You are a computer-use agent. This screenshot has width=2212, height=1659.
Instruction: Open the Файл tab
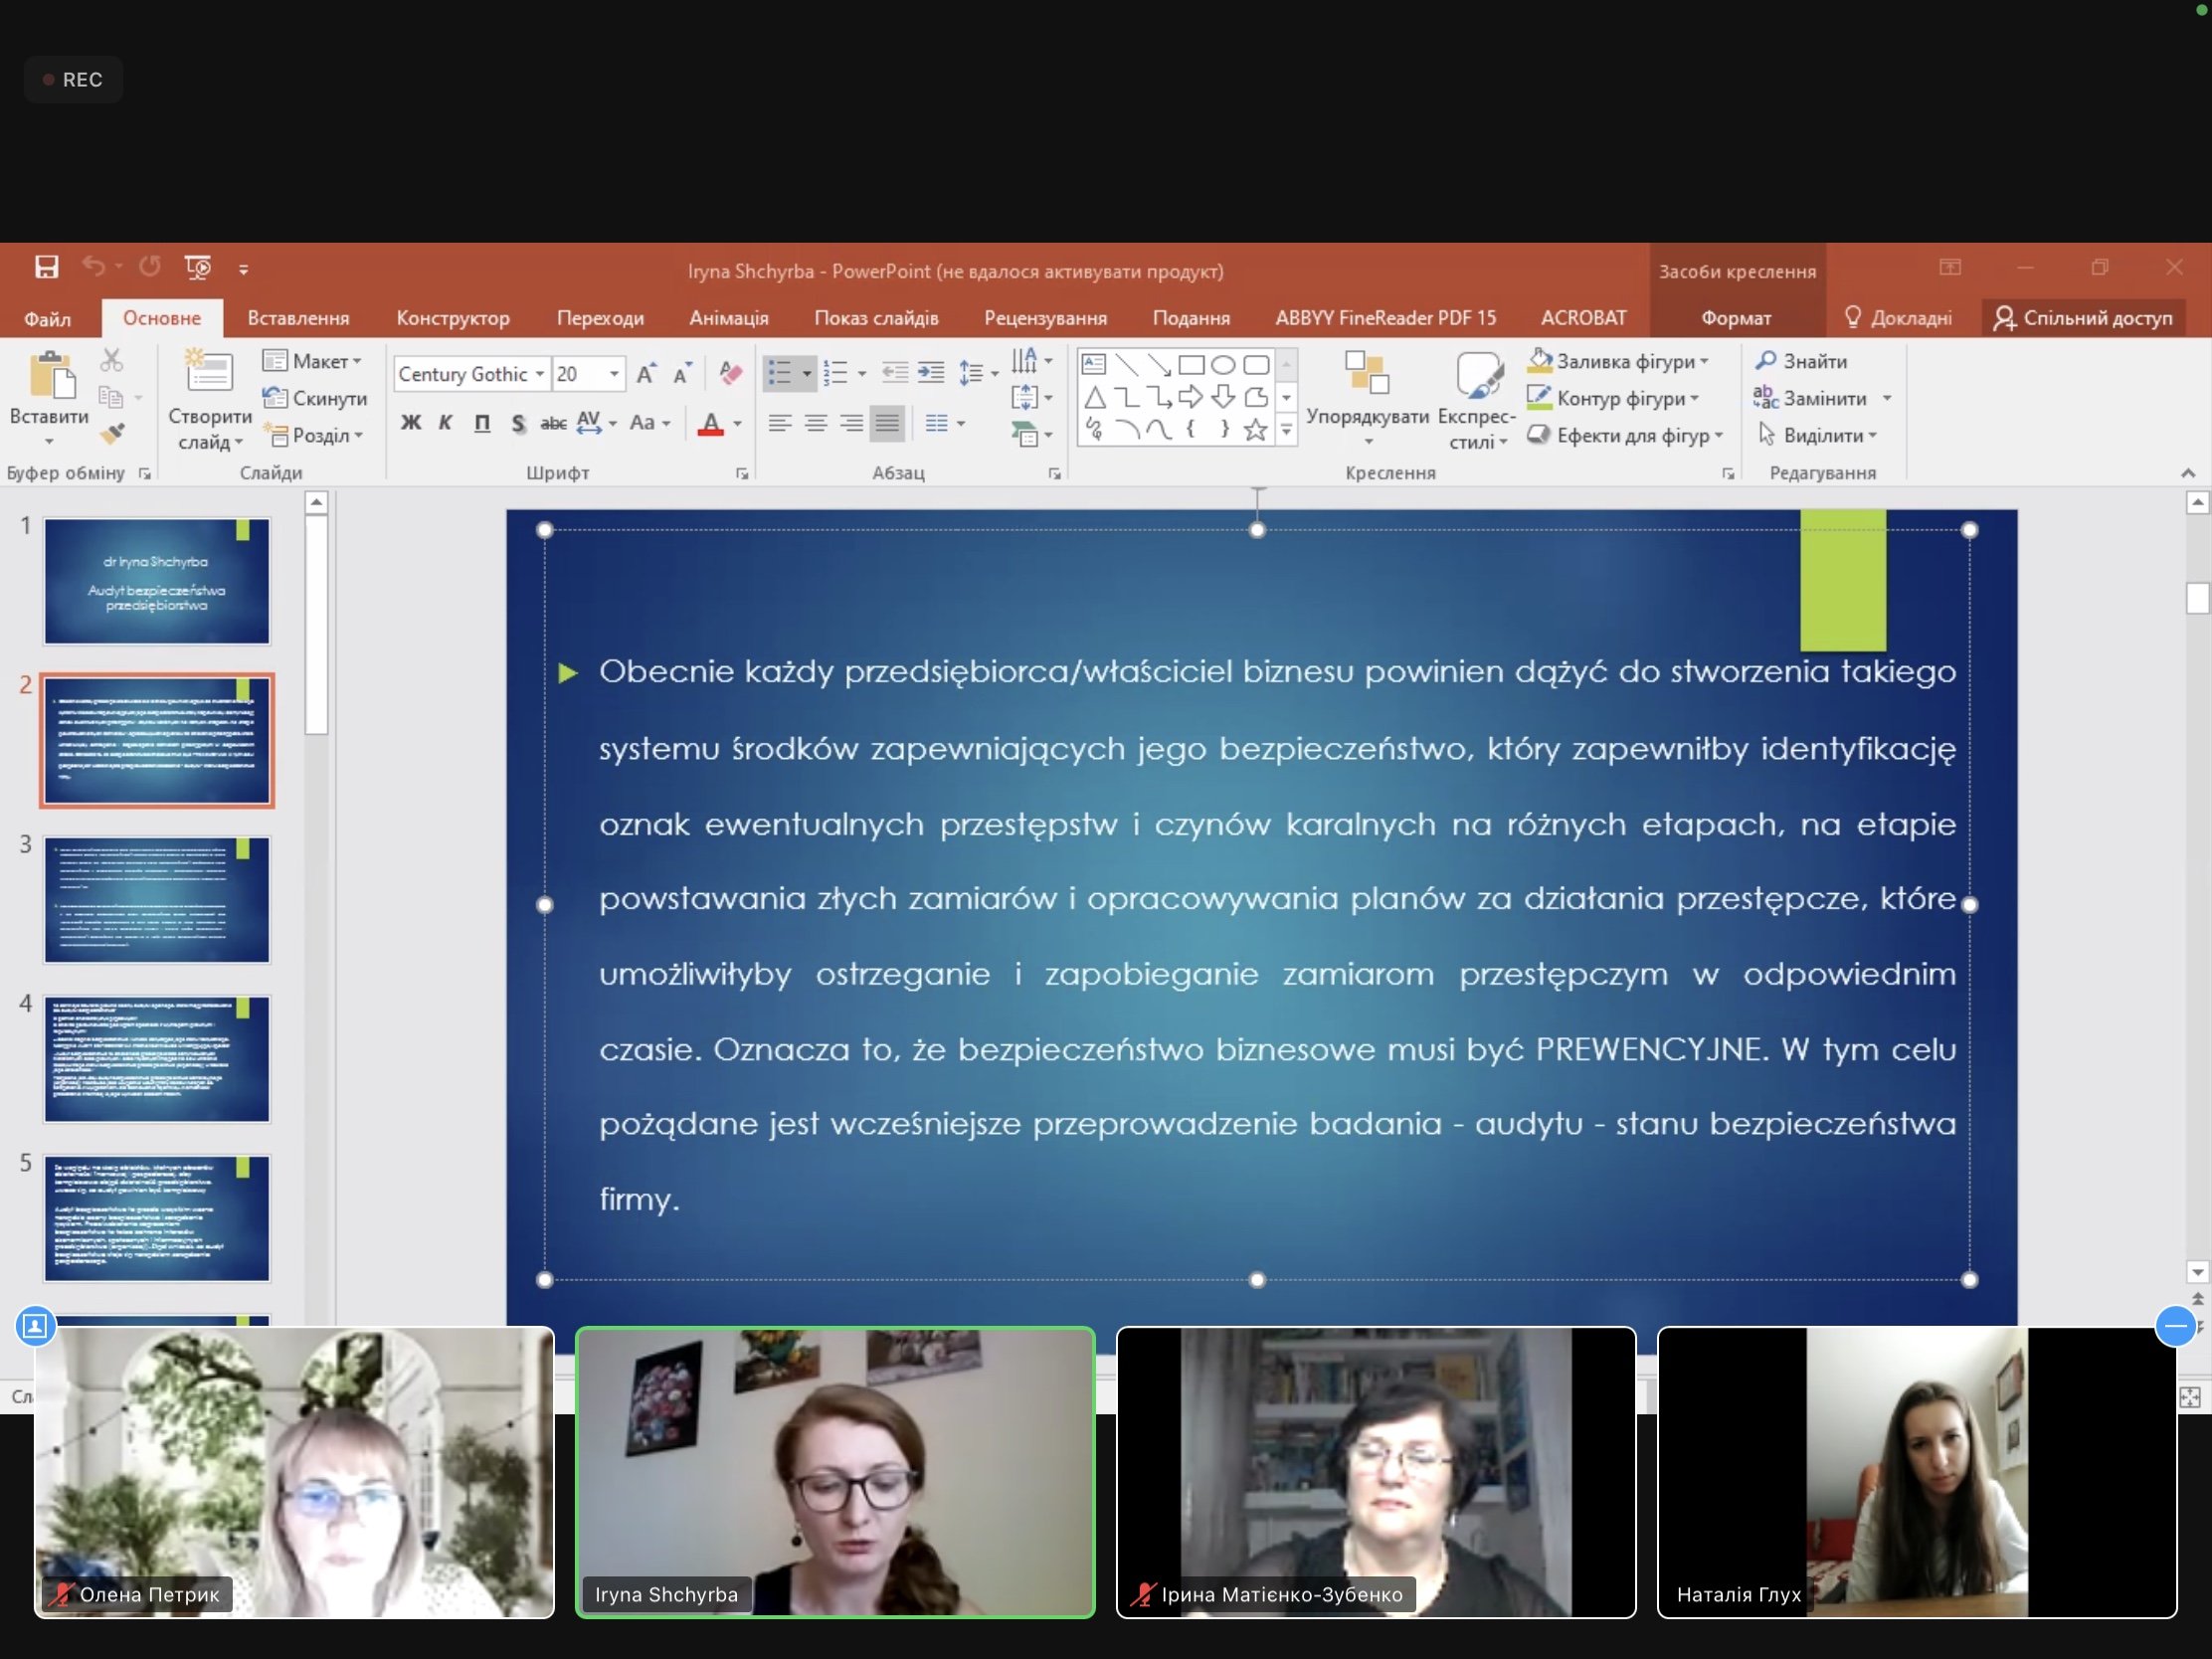pyautogui.click(x=47, y=318)
